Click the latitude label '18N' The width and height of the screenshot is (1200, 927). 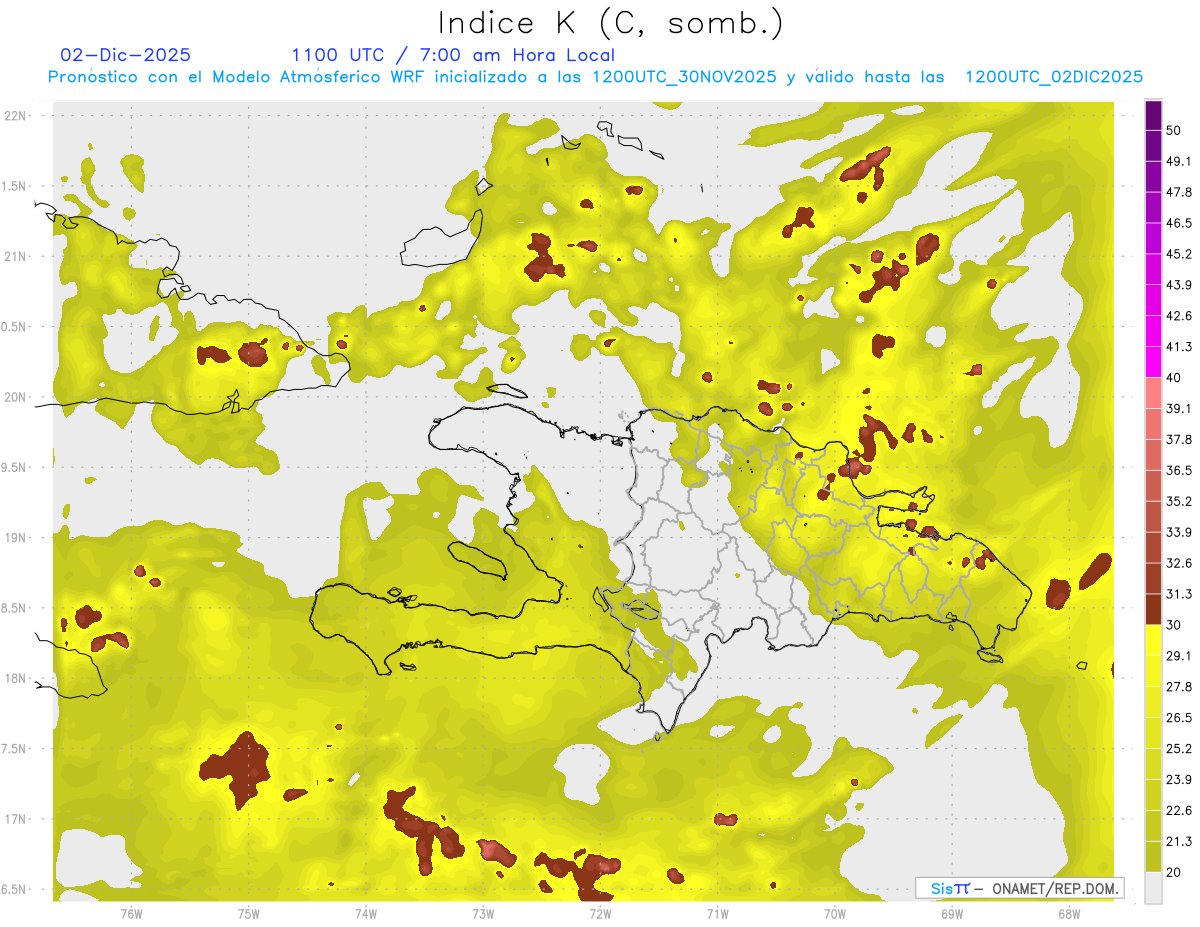[x=15, y=680]
